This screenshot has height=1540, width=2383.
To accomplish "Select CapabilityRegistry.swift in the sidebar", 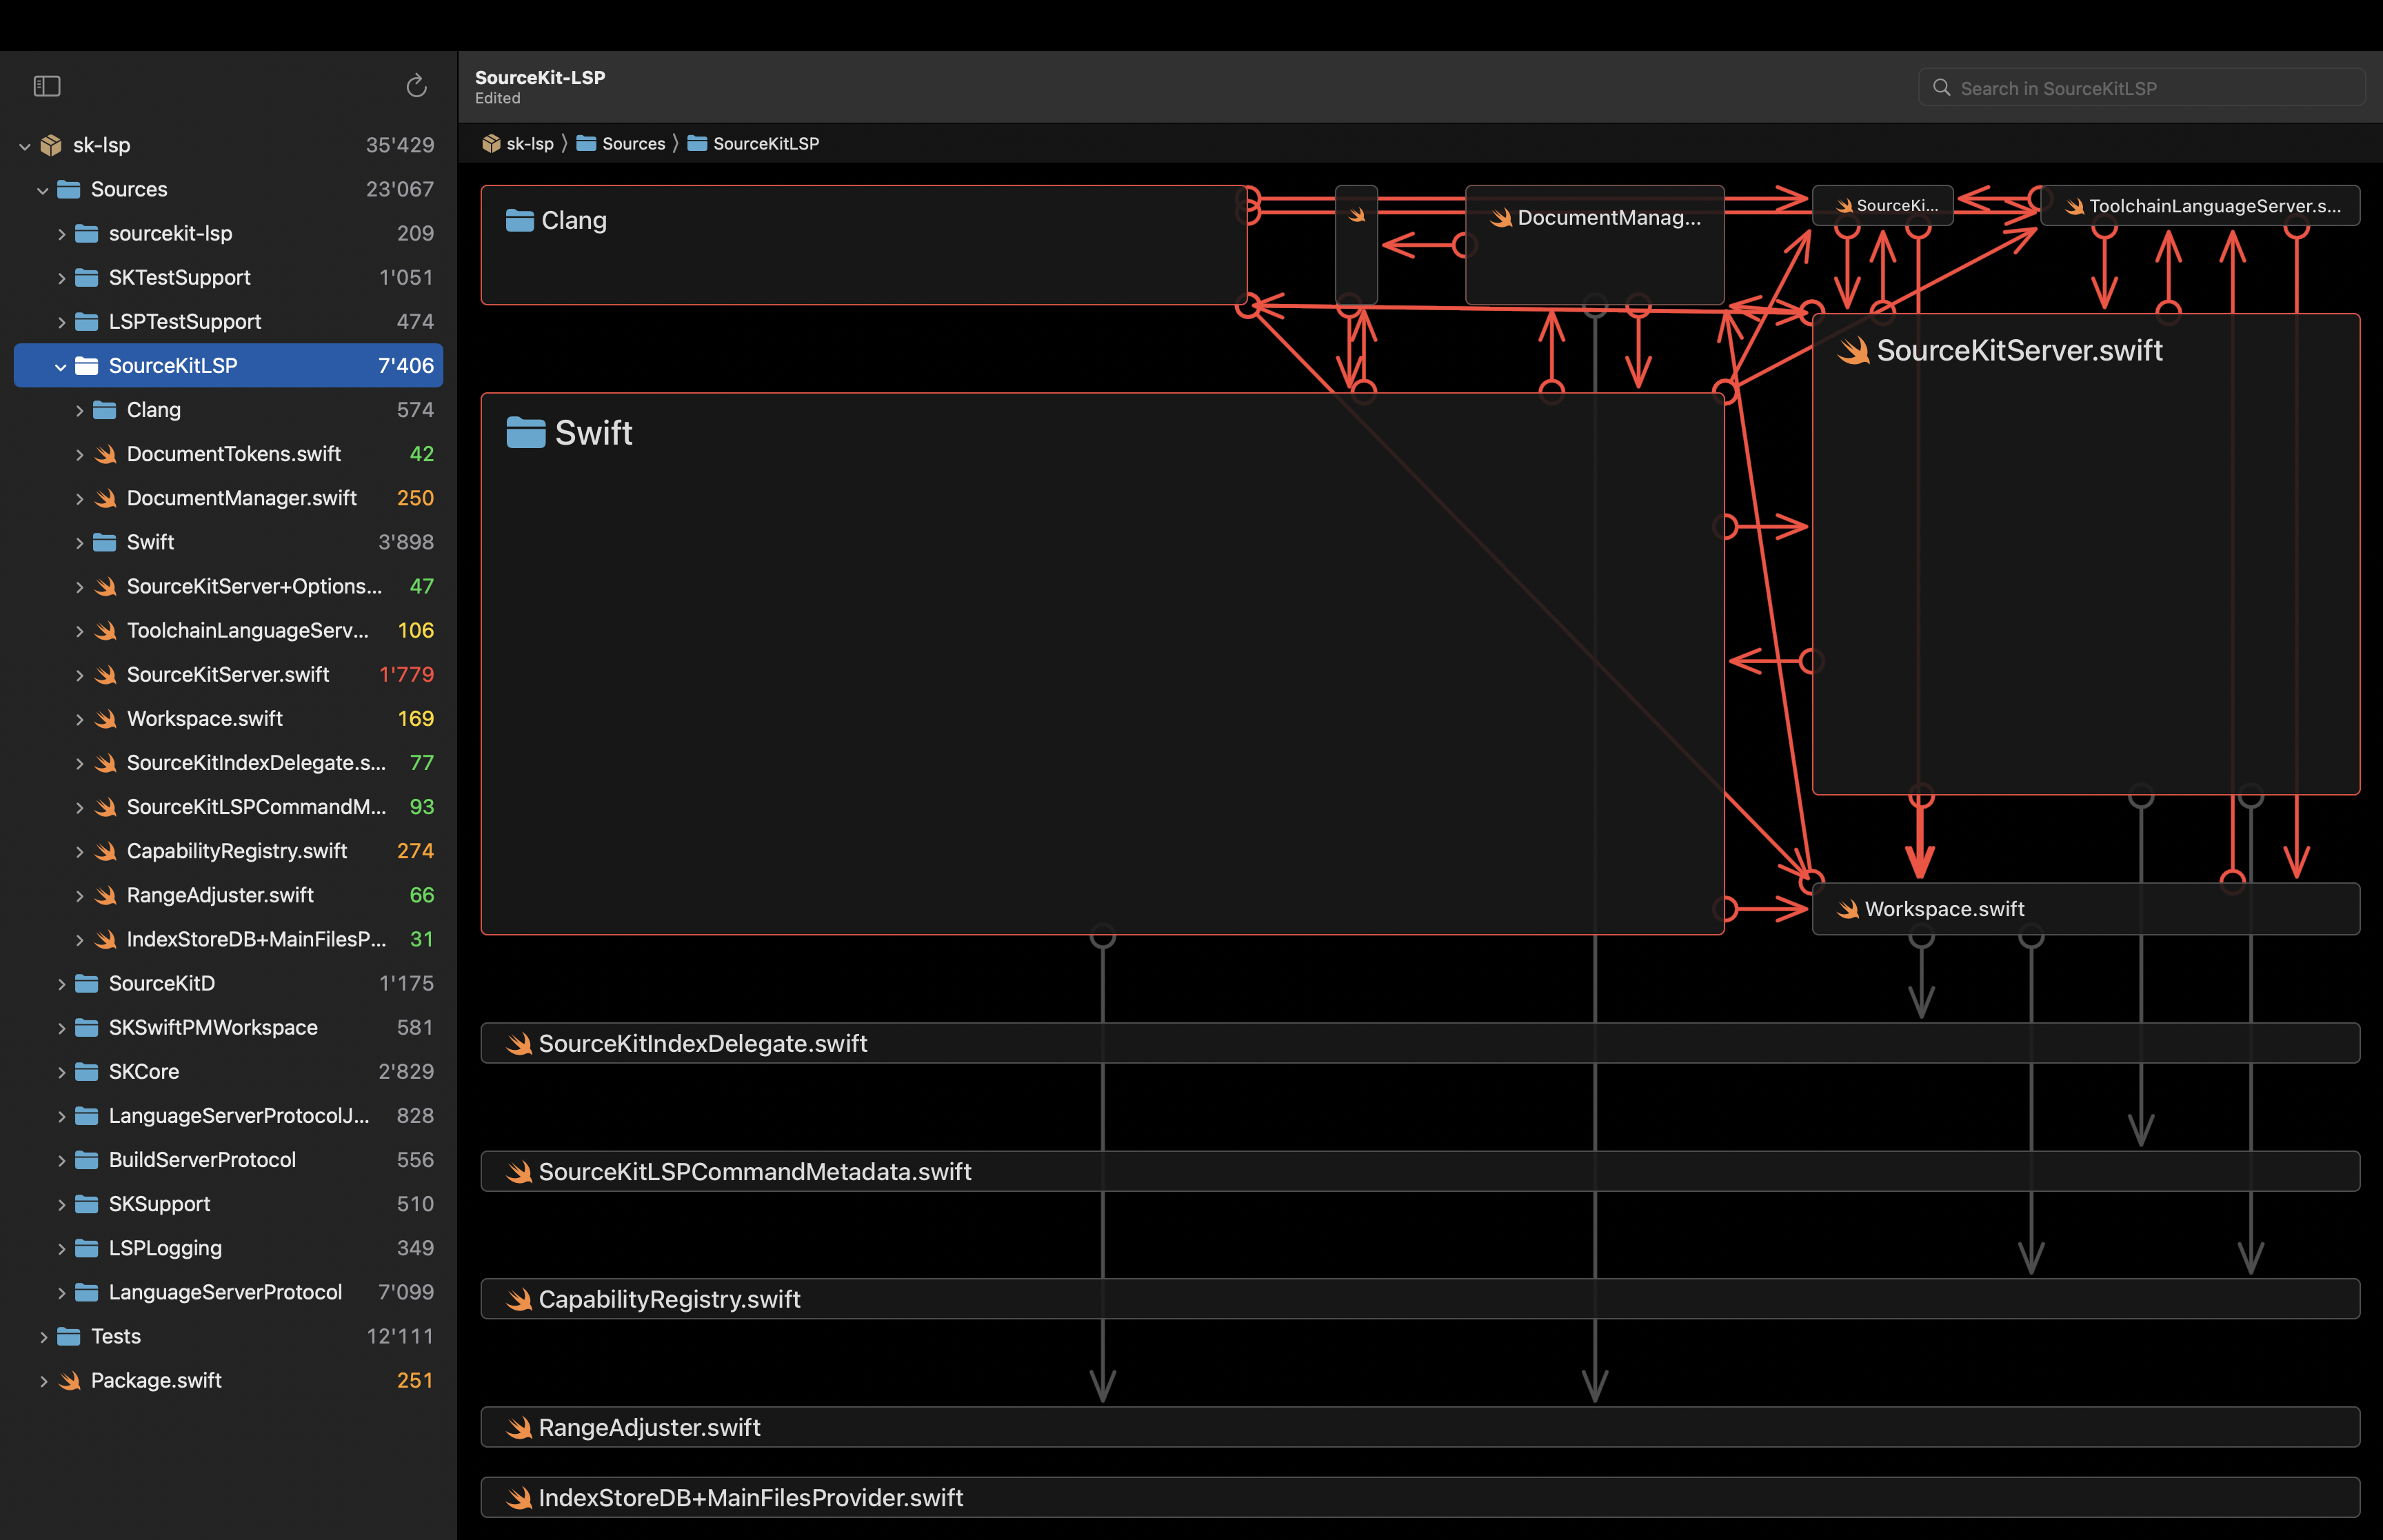I will pos(228,851).
